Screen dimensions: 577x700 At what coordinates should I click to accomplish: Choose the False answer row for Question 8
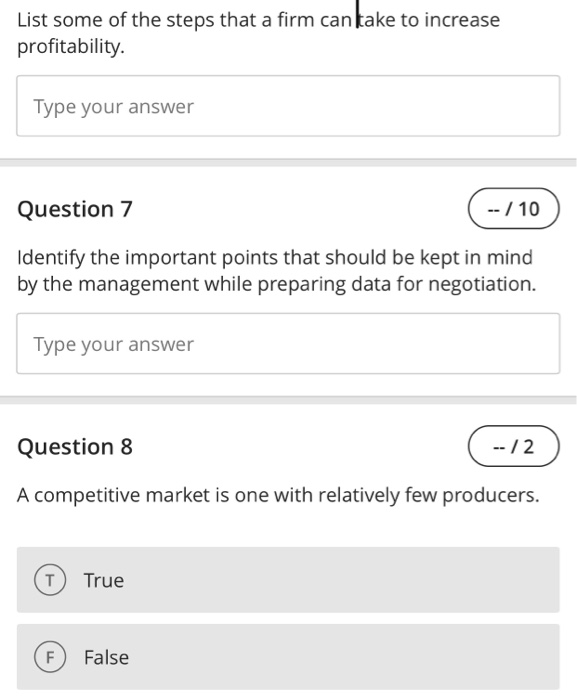coord(288,657)
